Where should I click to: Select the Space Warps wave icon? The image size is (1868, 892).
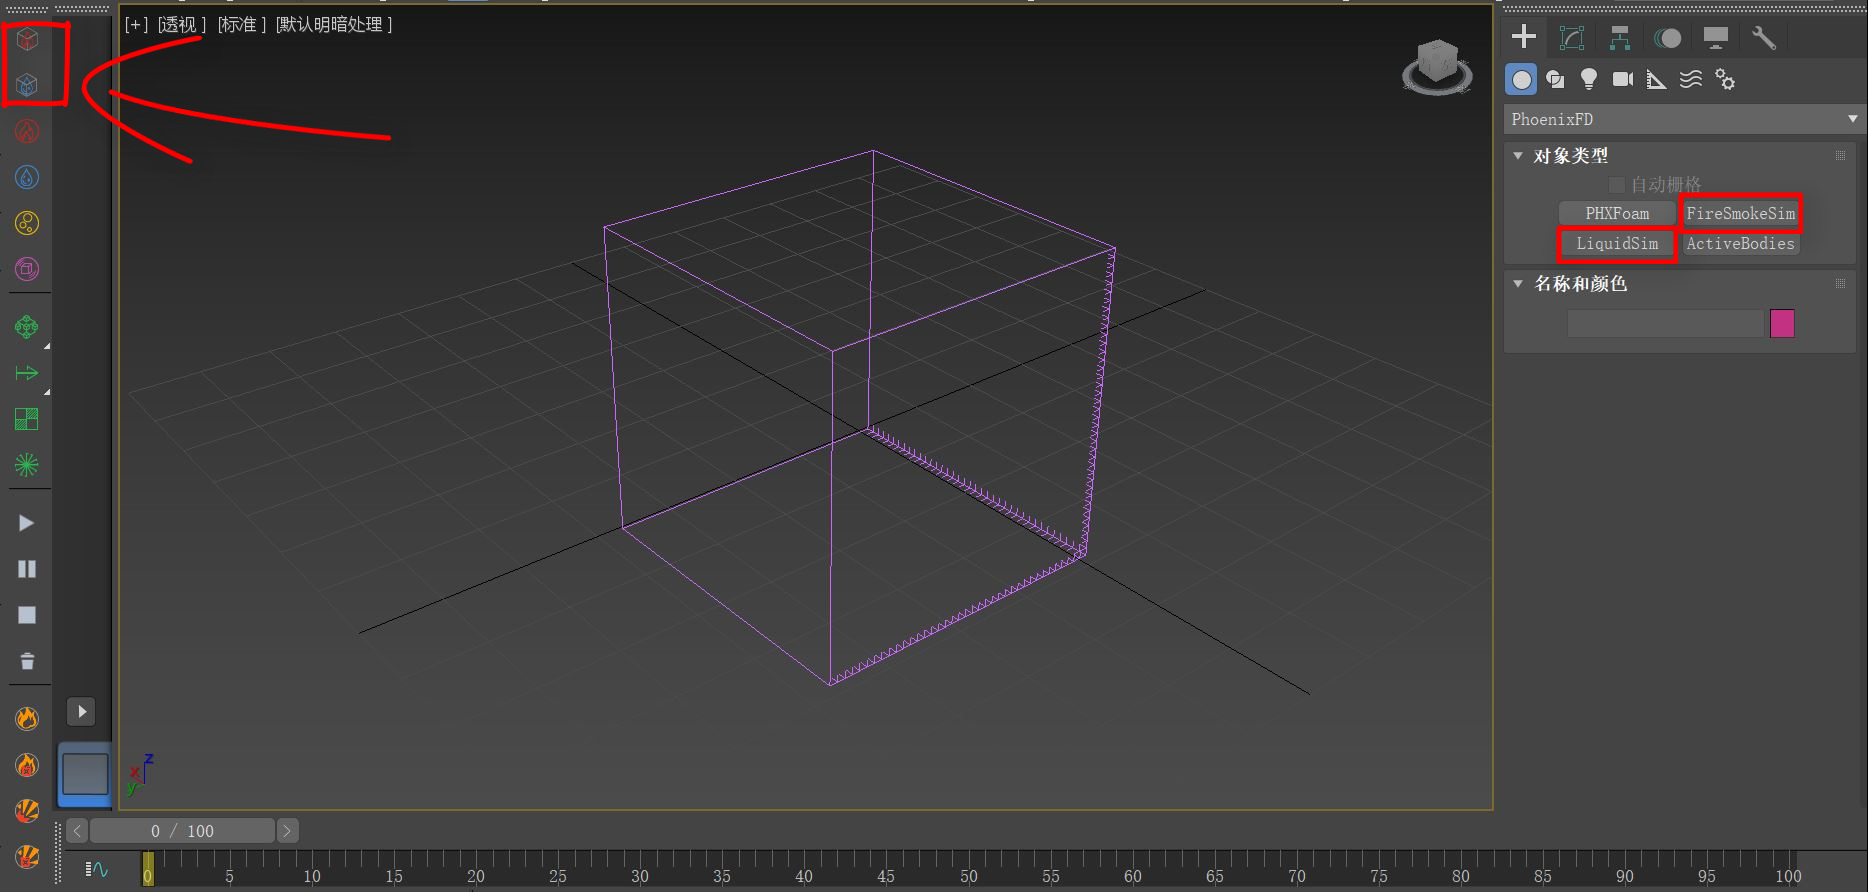[1690, 79]
